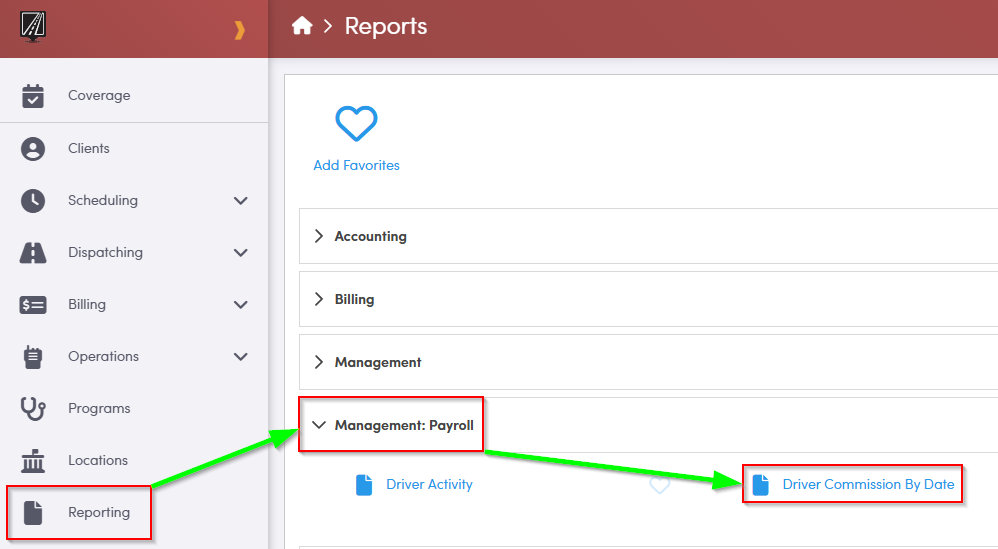
Task: Click the Locations building icon
Action: [x=33, y=461]
